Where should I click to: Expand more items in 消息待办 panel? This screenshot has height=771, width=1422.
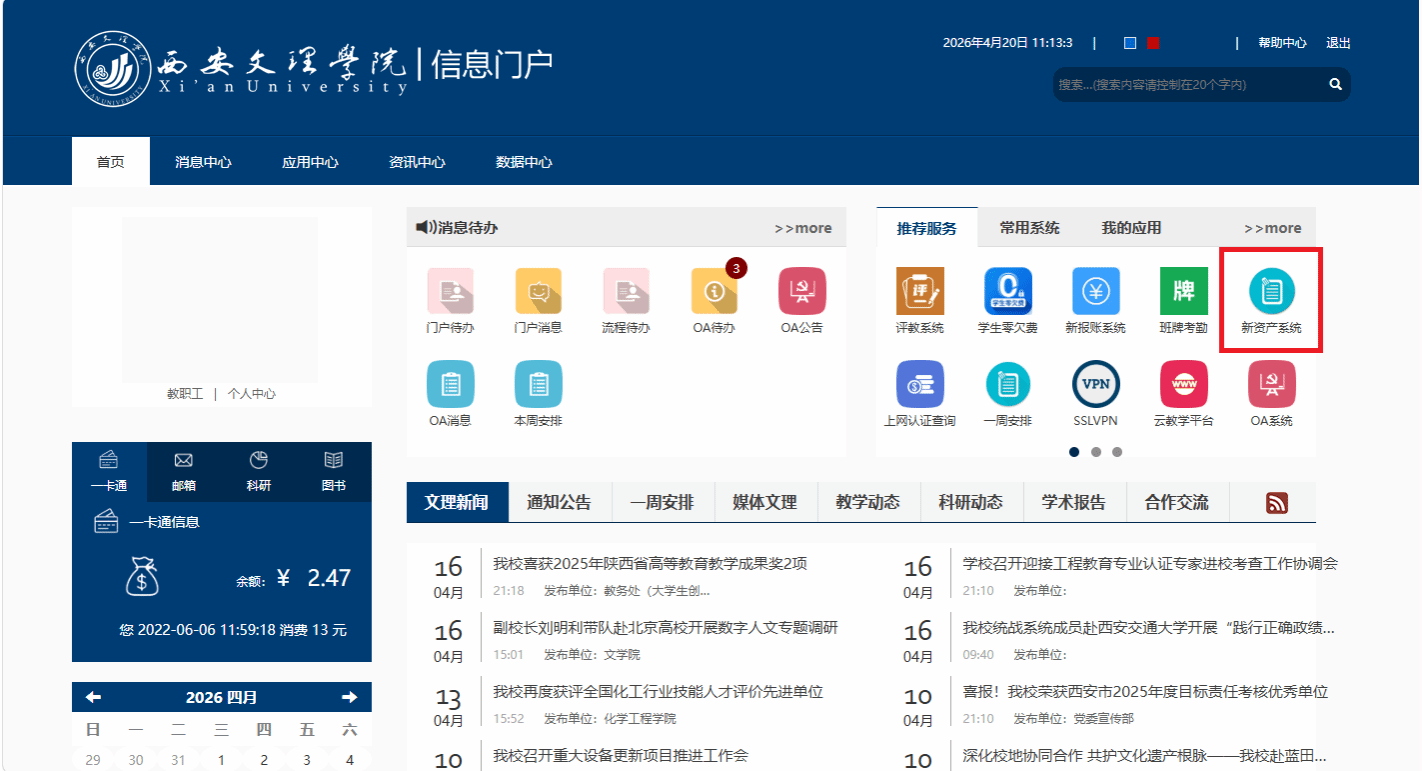[803, 228]
